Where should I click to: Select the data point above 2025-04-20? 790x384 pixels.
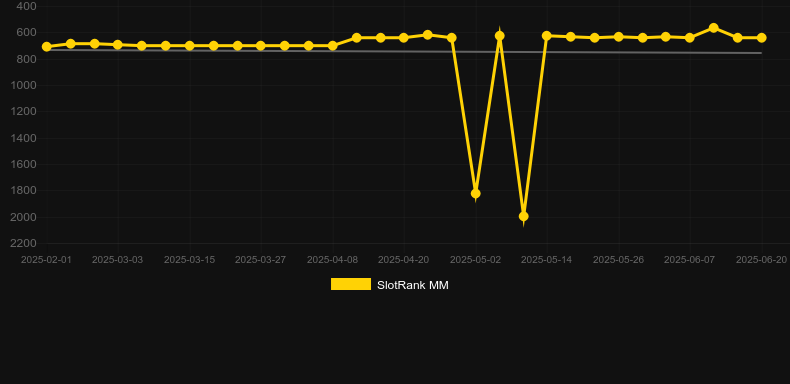[x=404, y=38]
